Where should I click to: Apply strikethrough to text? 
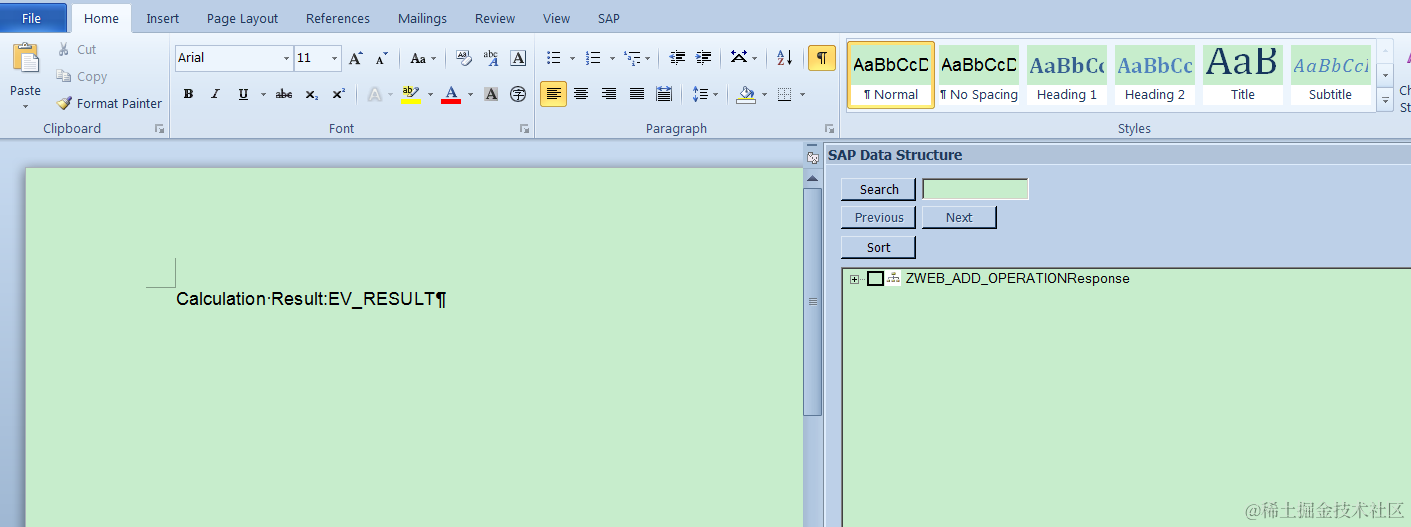(x=284, y=94)
